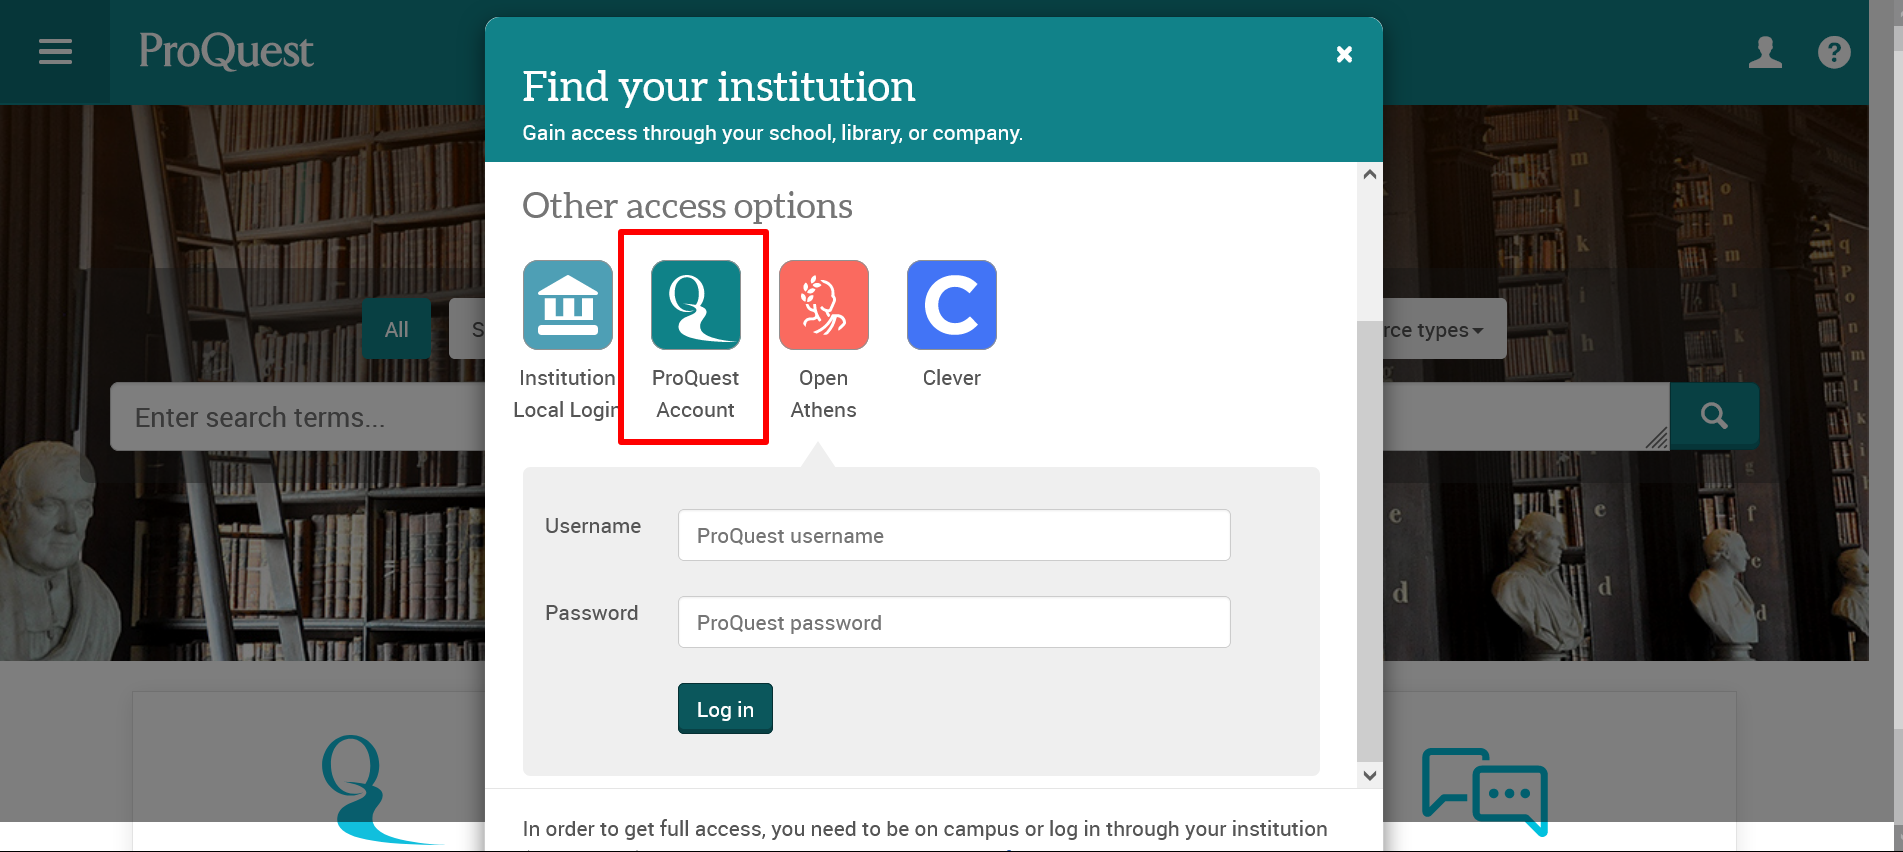Open the hamburger navigation menu
Screen dimensions: 1903x852
[x=55, y=52]
